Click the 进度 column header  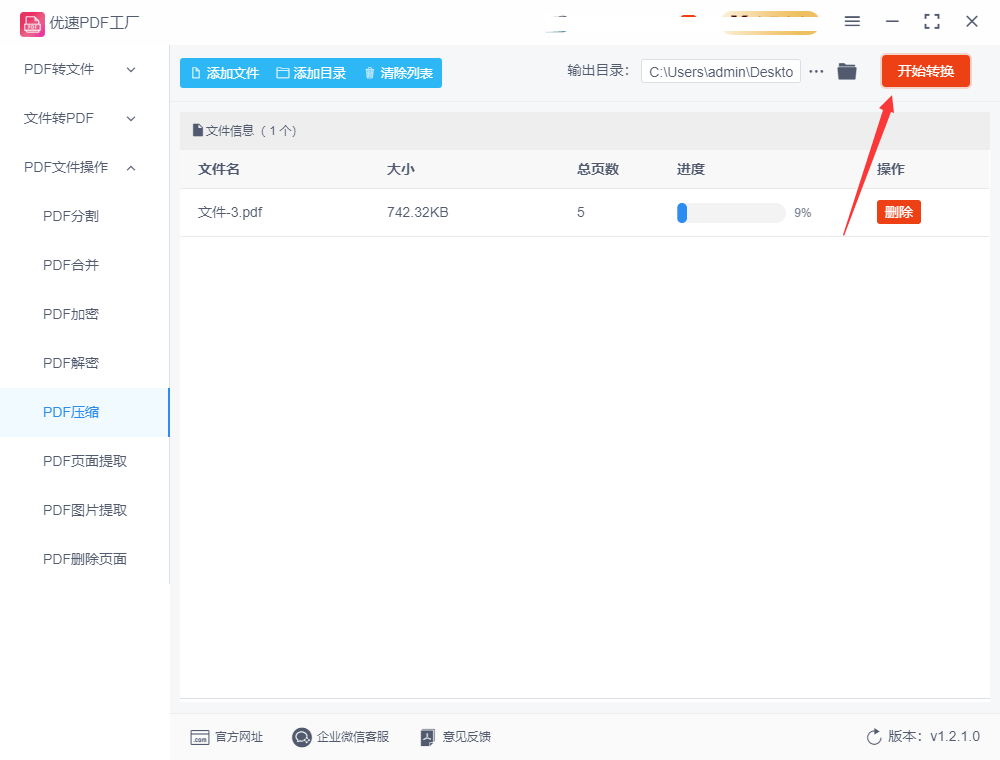click(x=691, y=170)
